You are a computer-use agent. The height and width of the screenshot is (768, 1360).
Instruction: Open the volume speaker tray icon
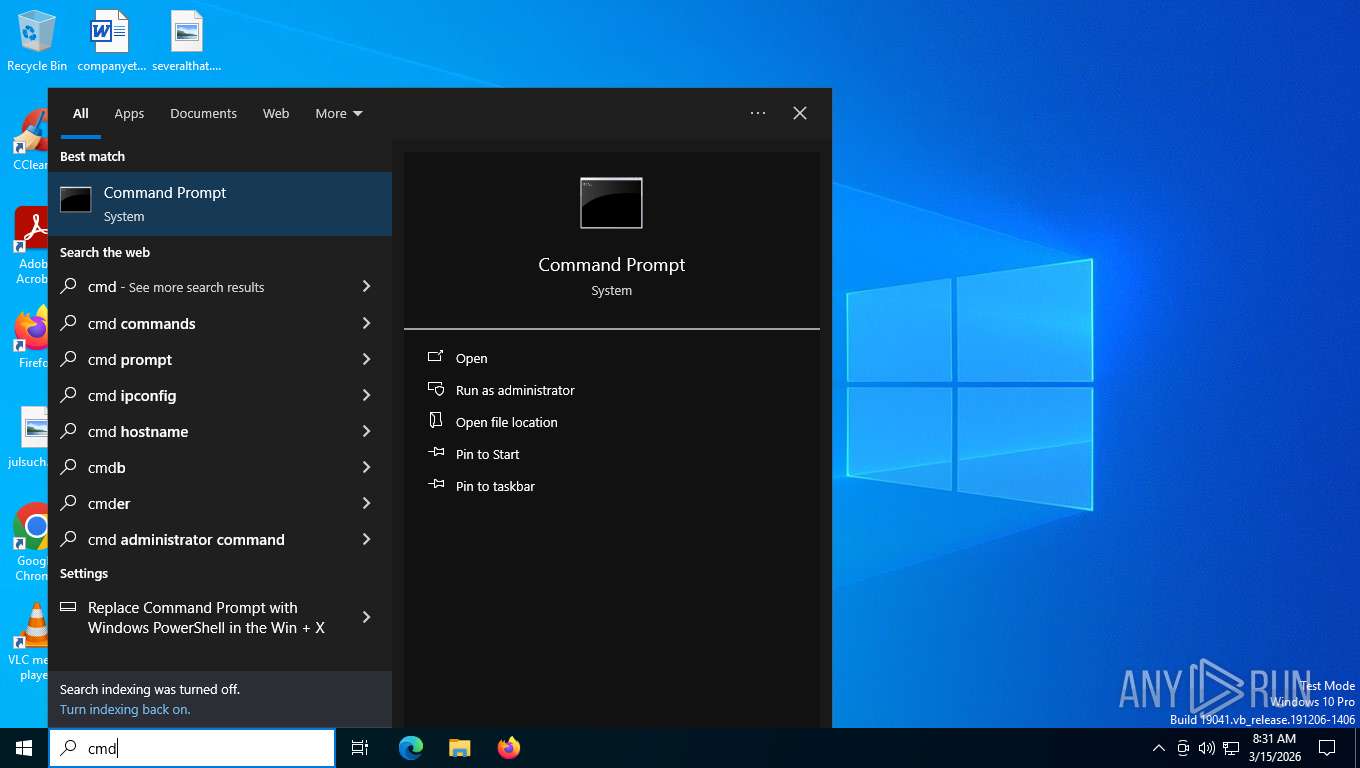pyautogui.click(x=1206, y=748)
